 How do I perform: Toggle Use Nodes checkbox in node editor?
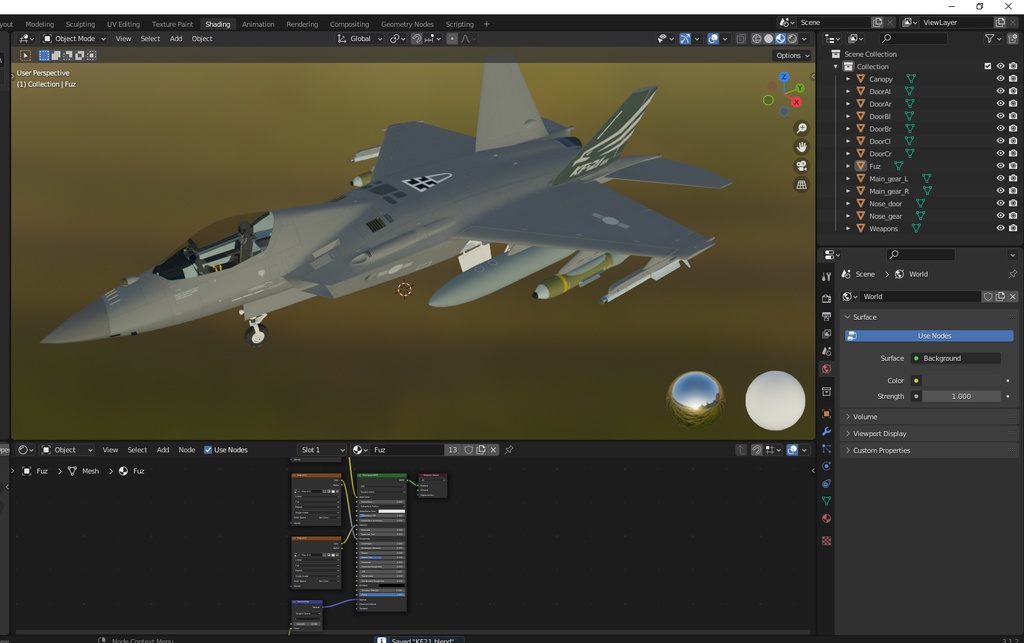coord(208,450)
